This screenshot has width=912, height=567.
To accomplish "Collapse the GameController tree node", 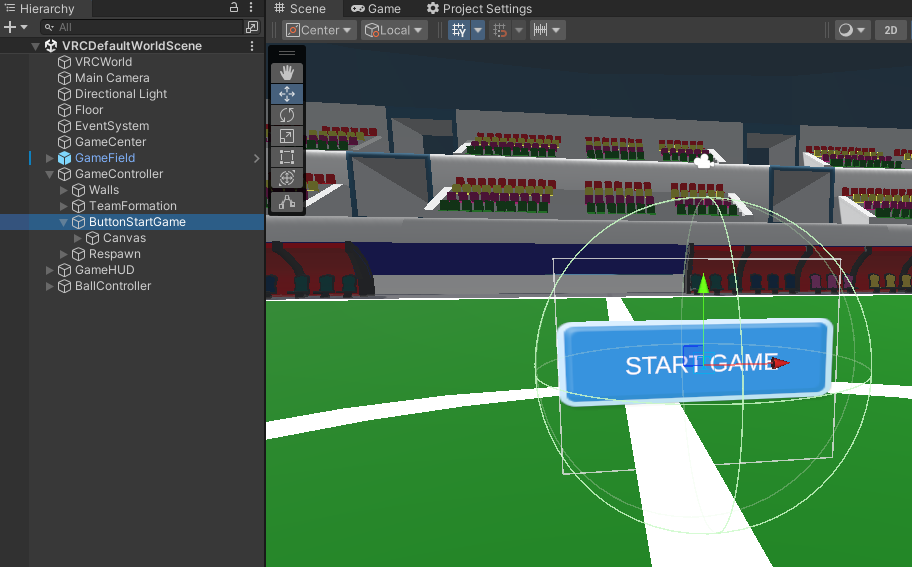I will click(x=51, y=174).
